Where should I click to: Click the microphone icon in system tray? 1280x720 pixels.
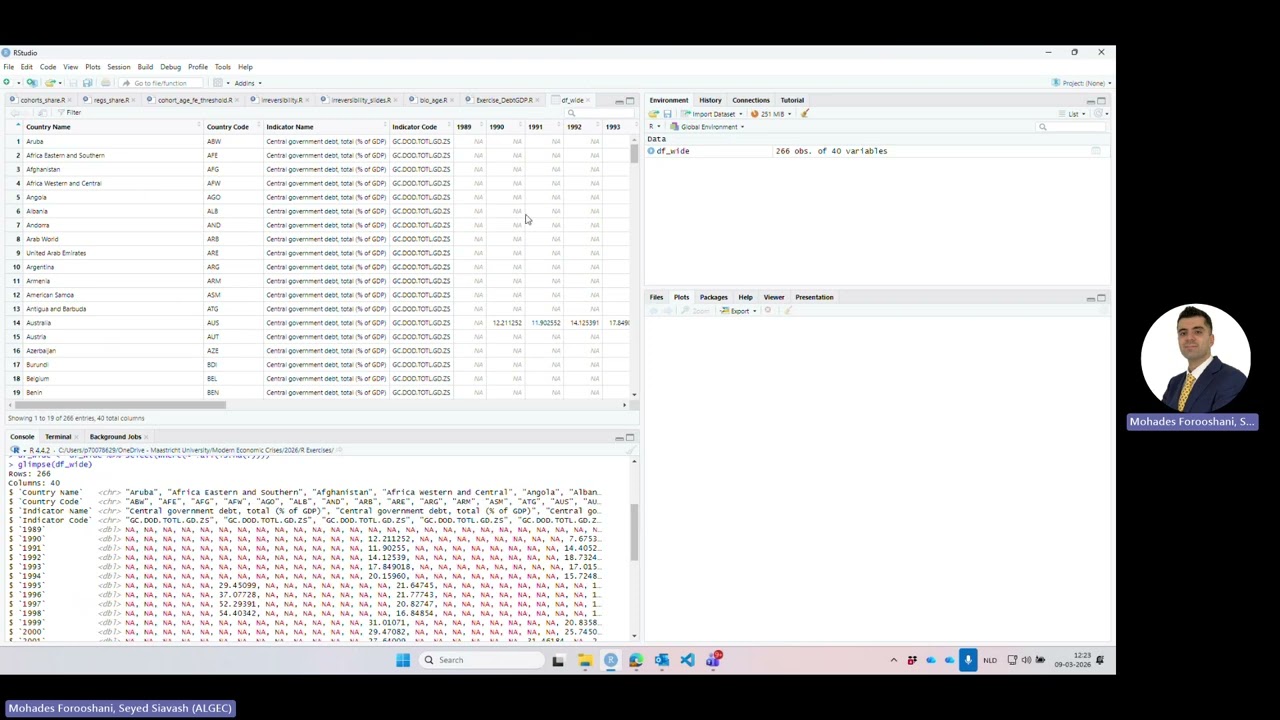967,660
